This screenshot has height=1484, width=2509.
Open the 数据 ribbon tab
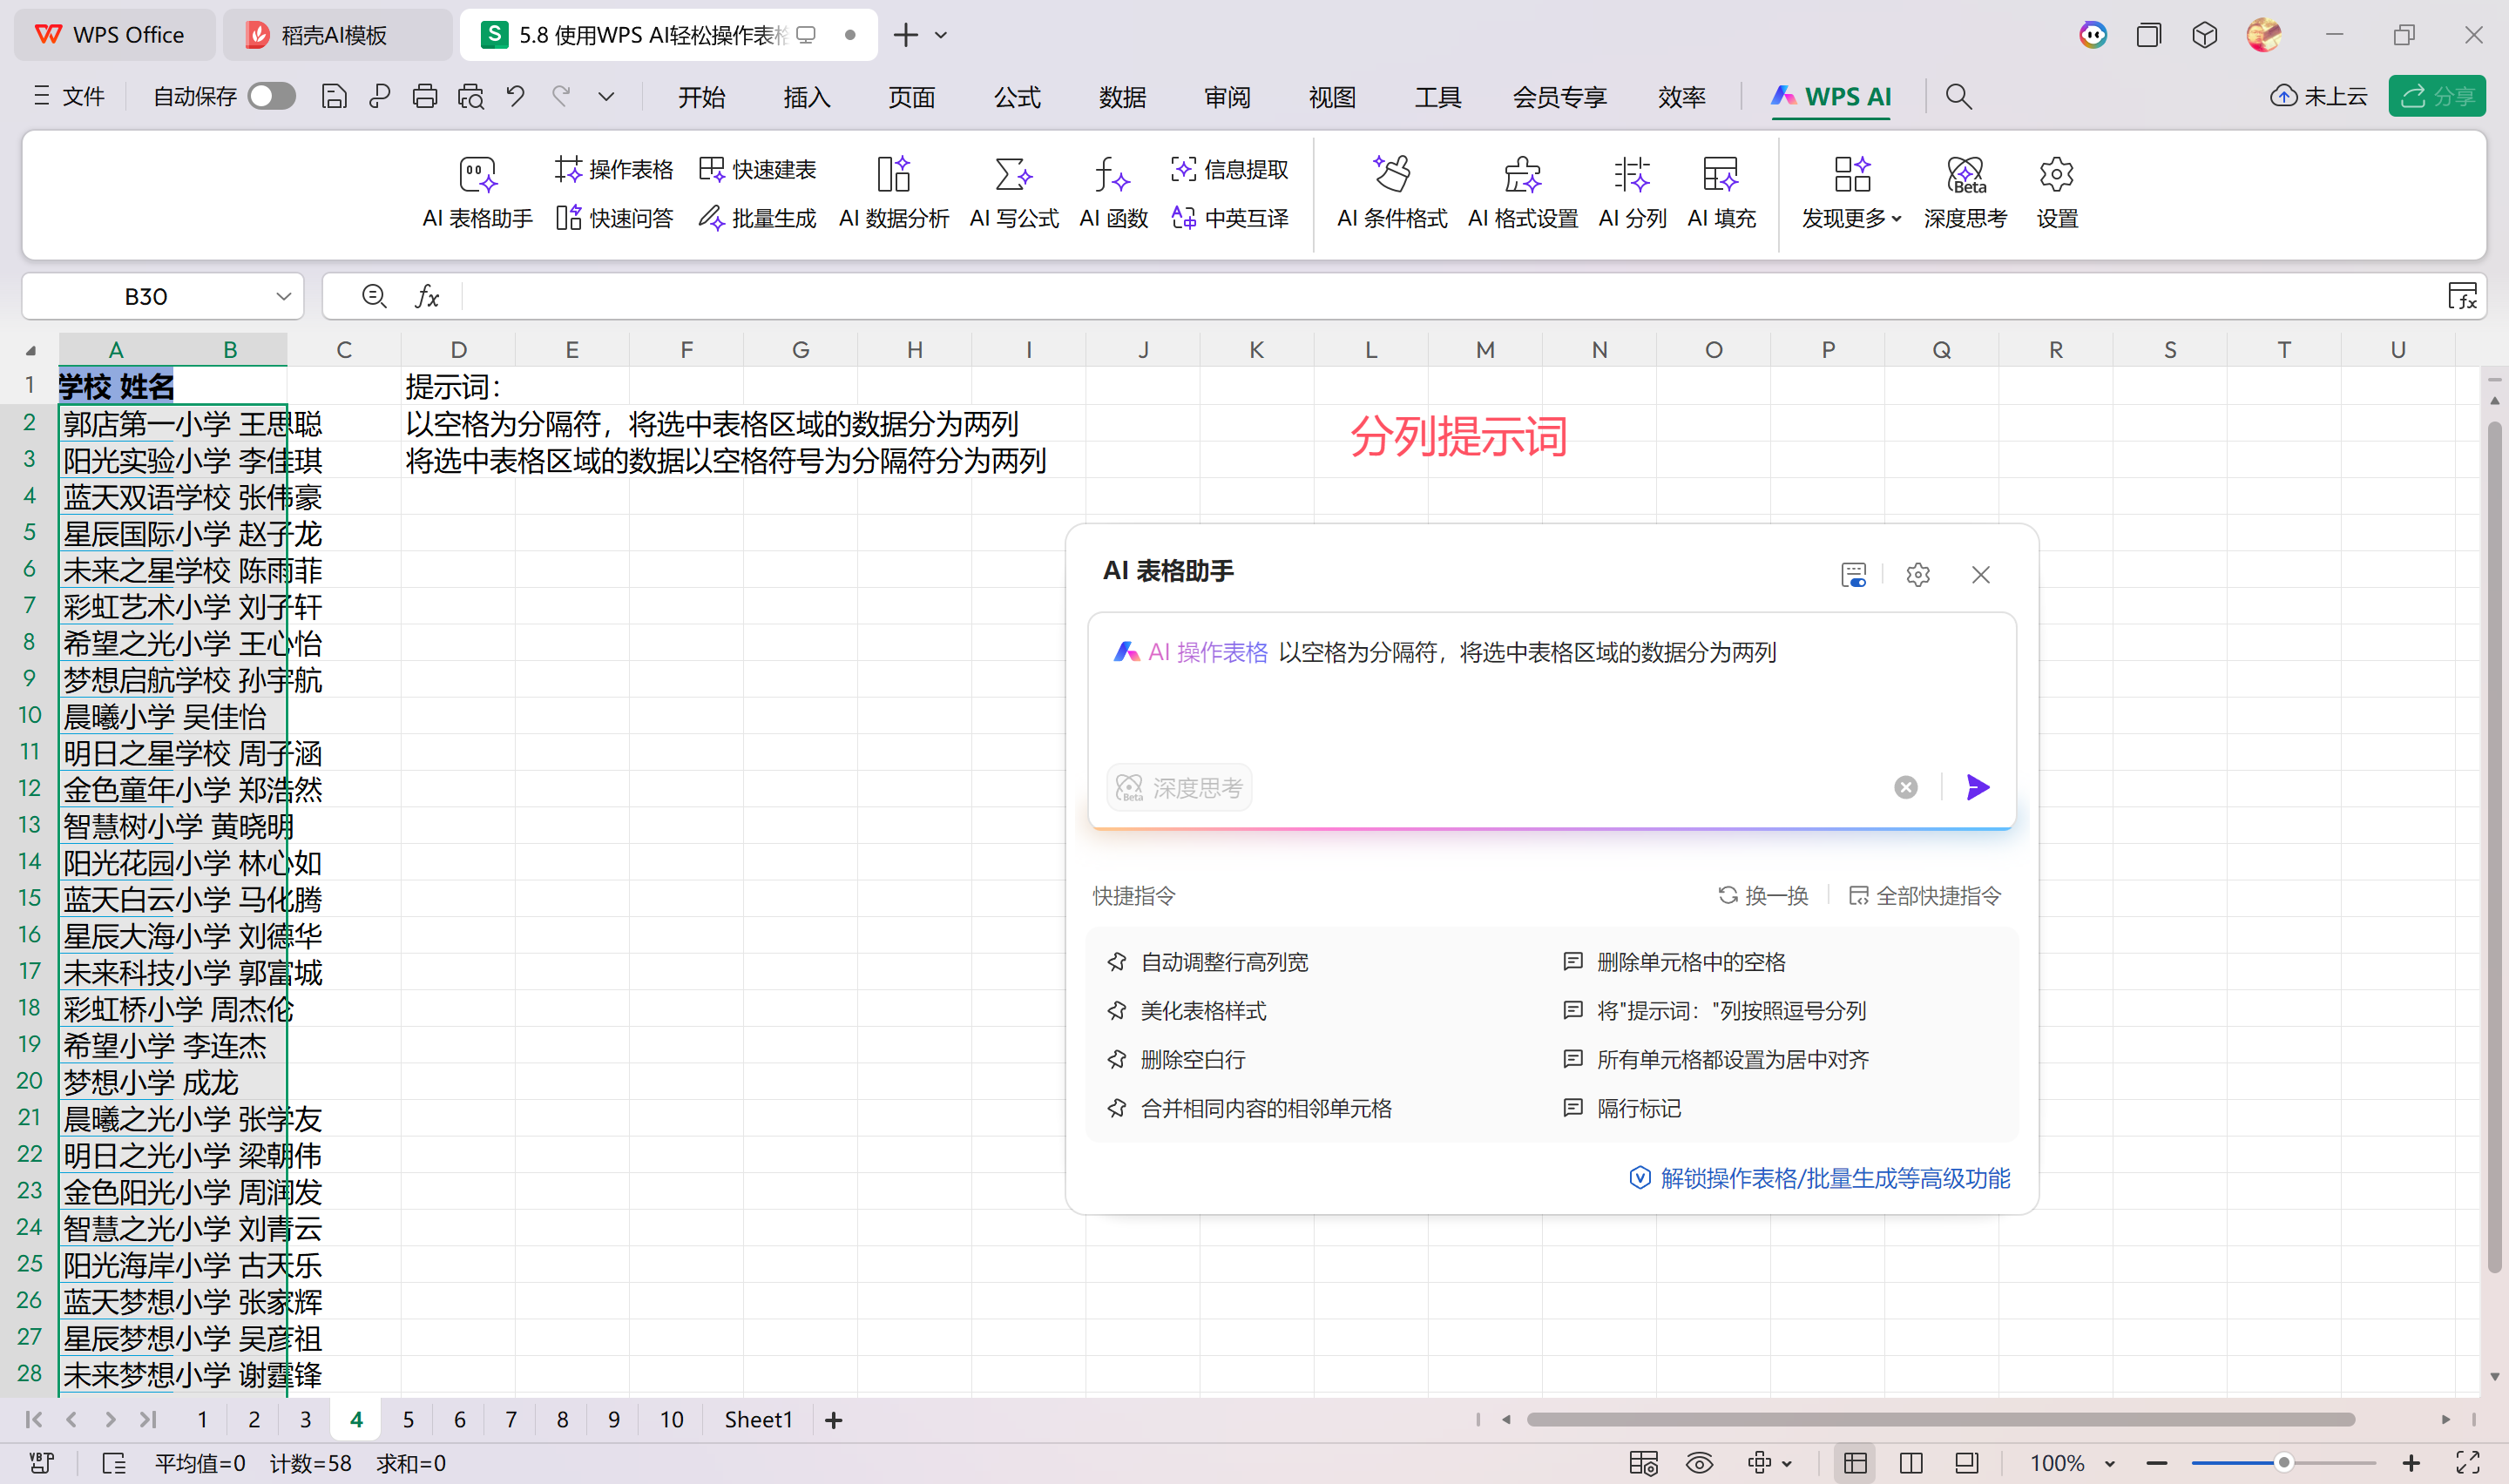tap(1122, 96)
